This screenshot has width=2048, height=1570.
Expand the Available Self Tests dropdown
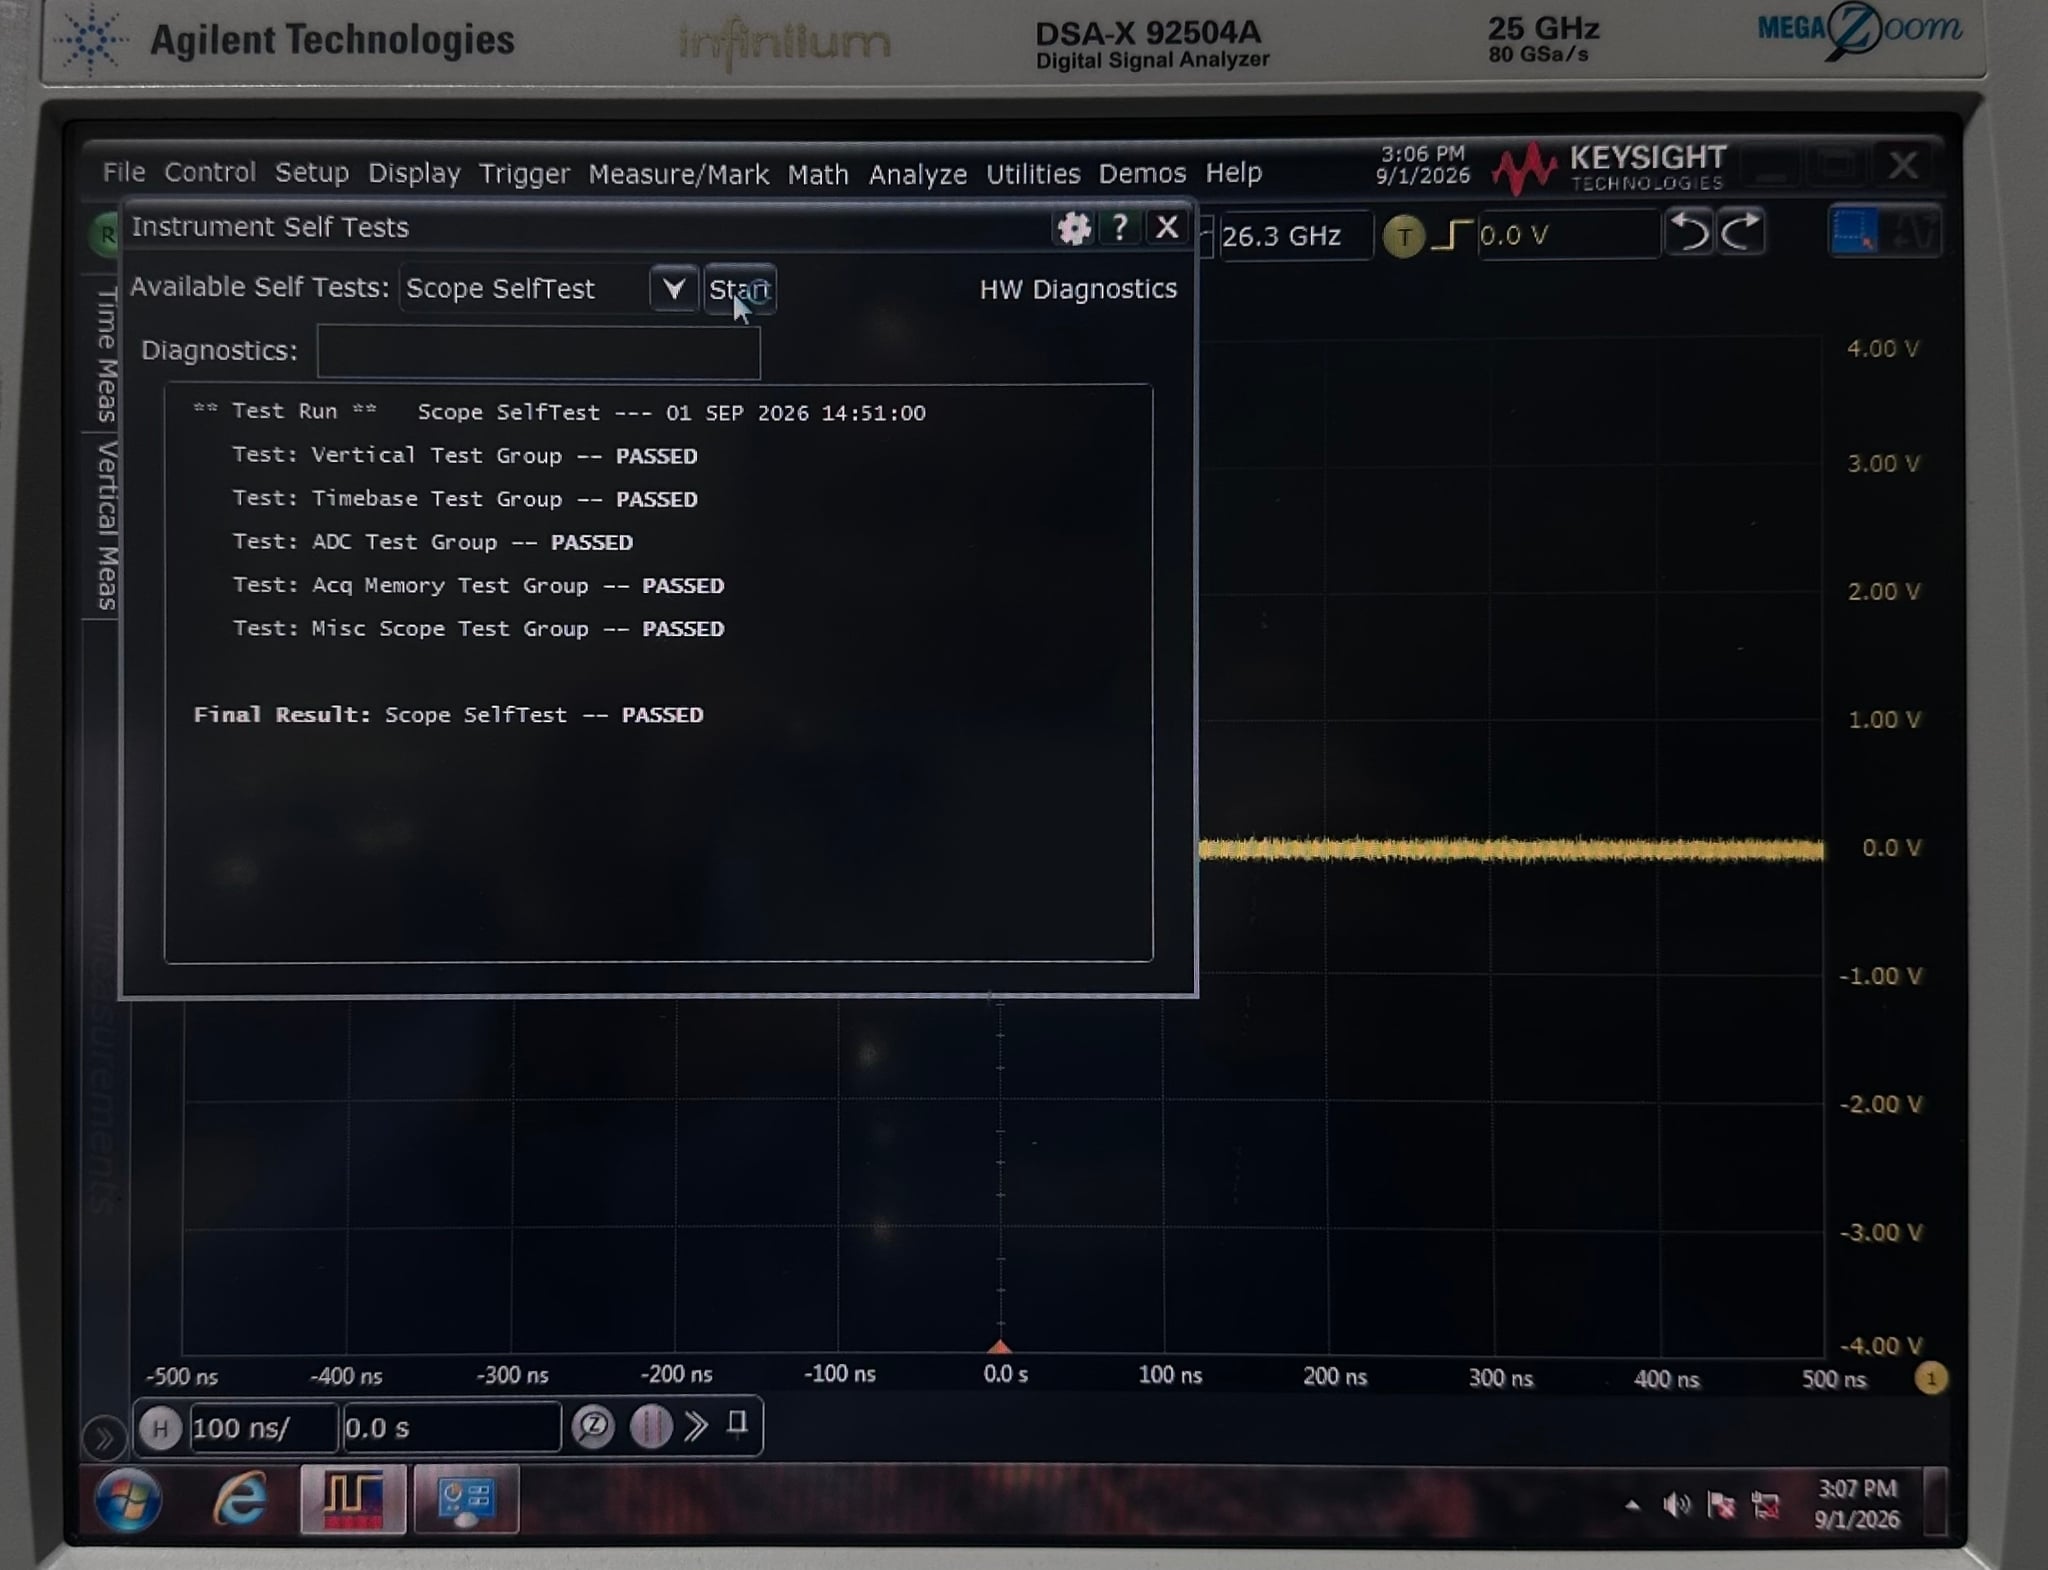pos(673,289)
